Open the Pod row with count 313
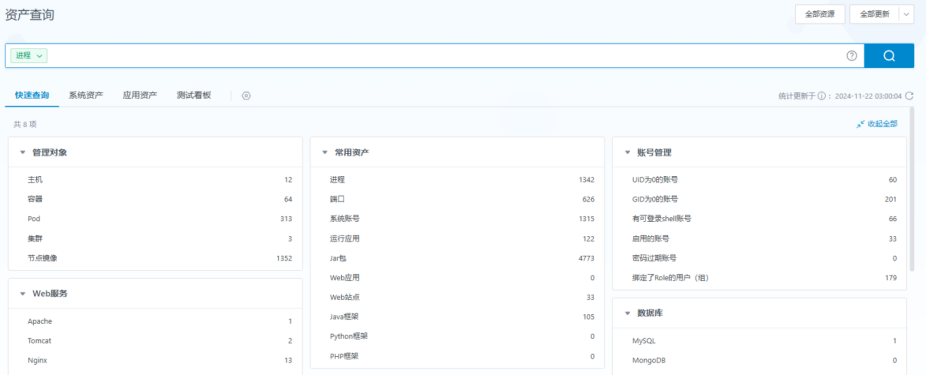926x375 pixels. tap(155, 219)
